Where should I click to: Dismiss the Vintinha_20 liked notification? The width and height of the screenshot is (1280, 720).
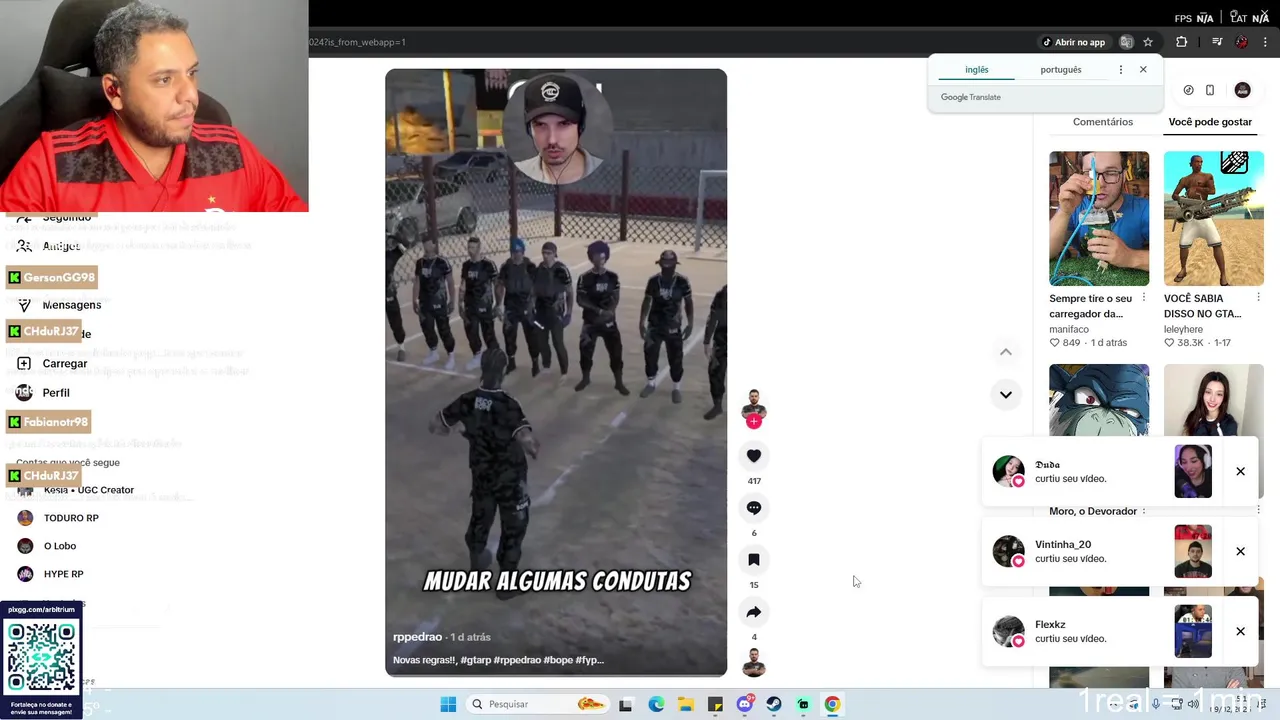click(1240, 551)
